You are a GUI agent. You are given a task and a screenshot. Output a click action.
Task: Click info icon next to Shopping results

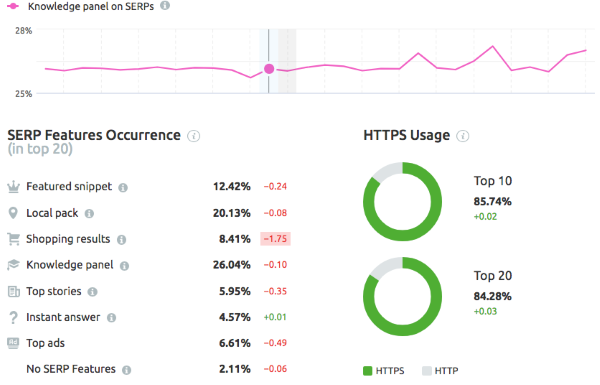coord(121,240)
